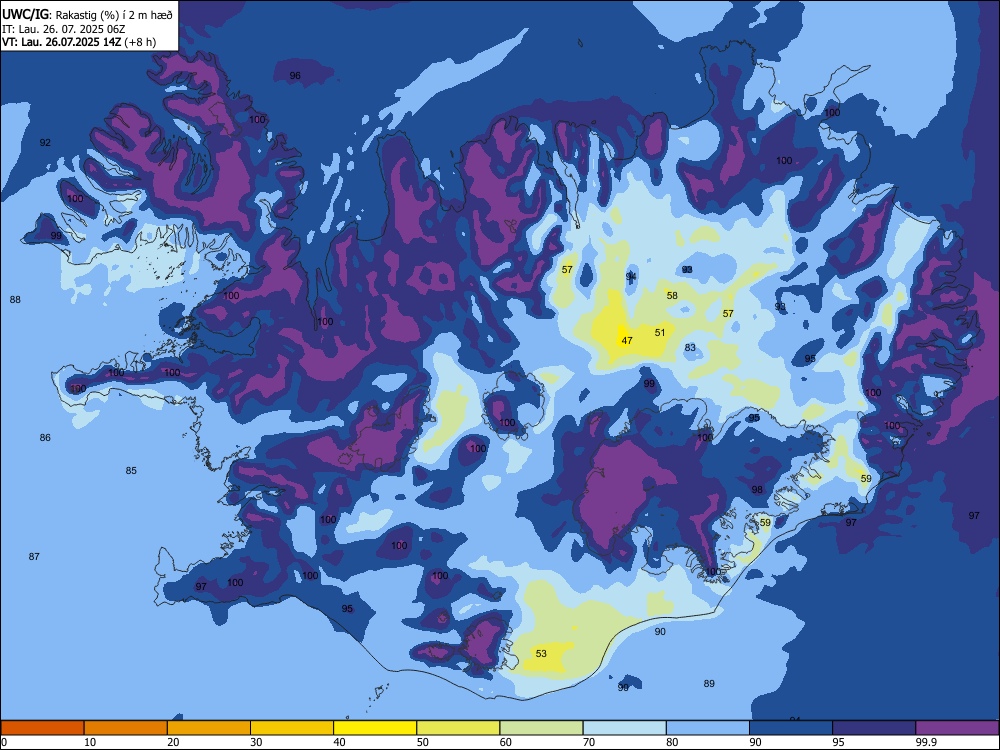Viewport: 1000px width, 750px height.
Task: Select the pale yellow 50–60 legend swatch
Action: [458, 728]
